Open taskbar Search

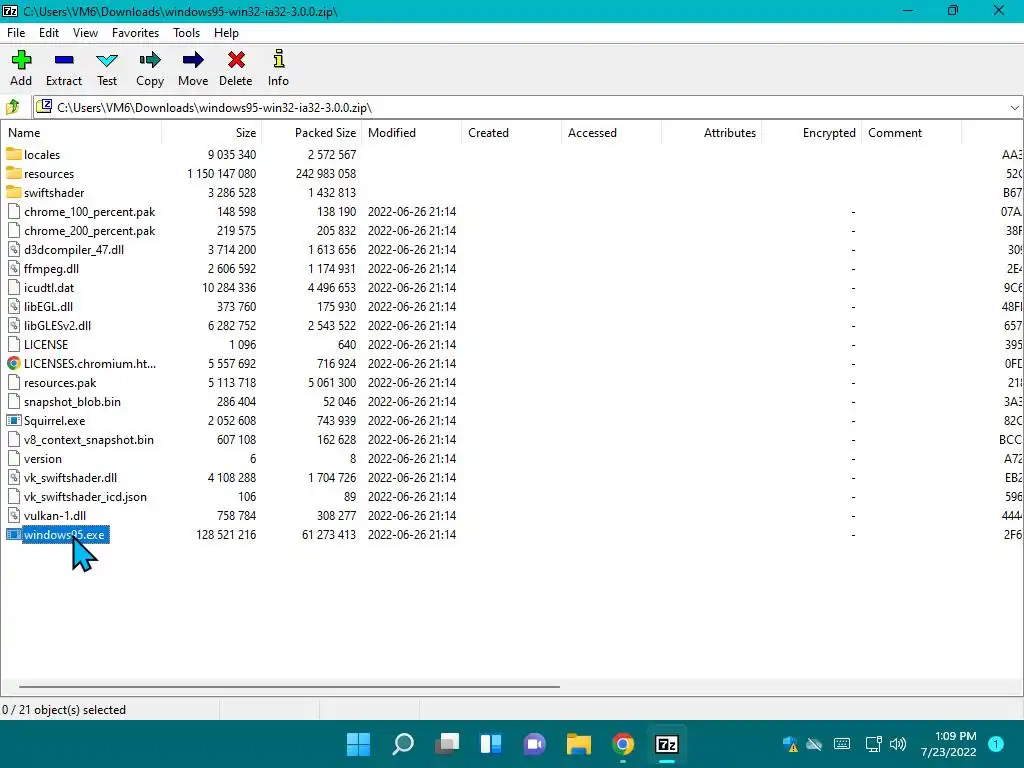pyautogui.click(x=403, y=744)
